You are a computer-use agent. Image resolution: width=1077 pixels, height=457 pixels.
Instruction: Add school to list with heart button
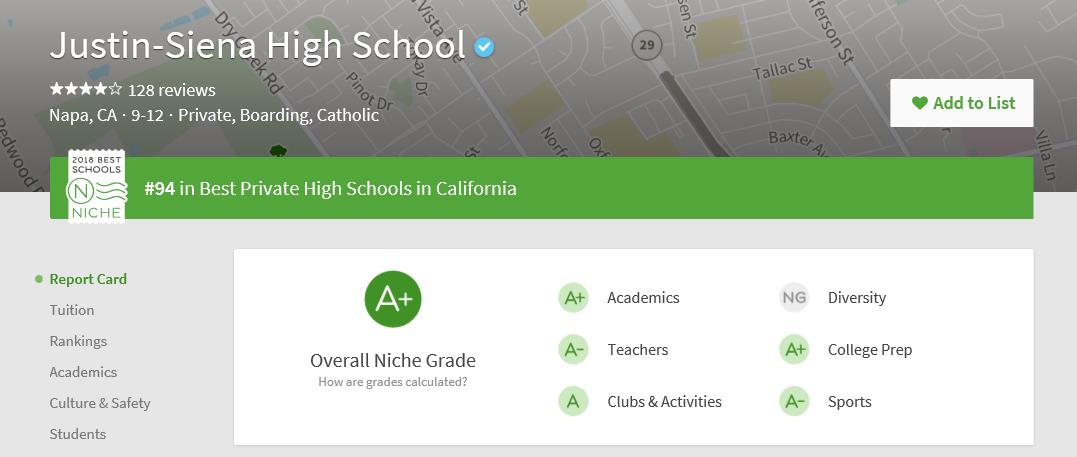[962, 103]
